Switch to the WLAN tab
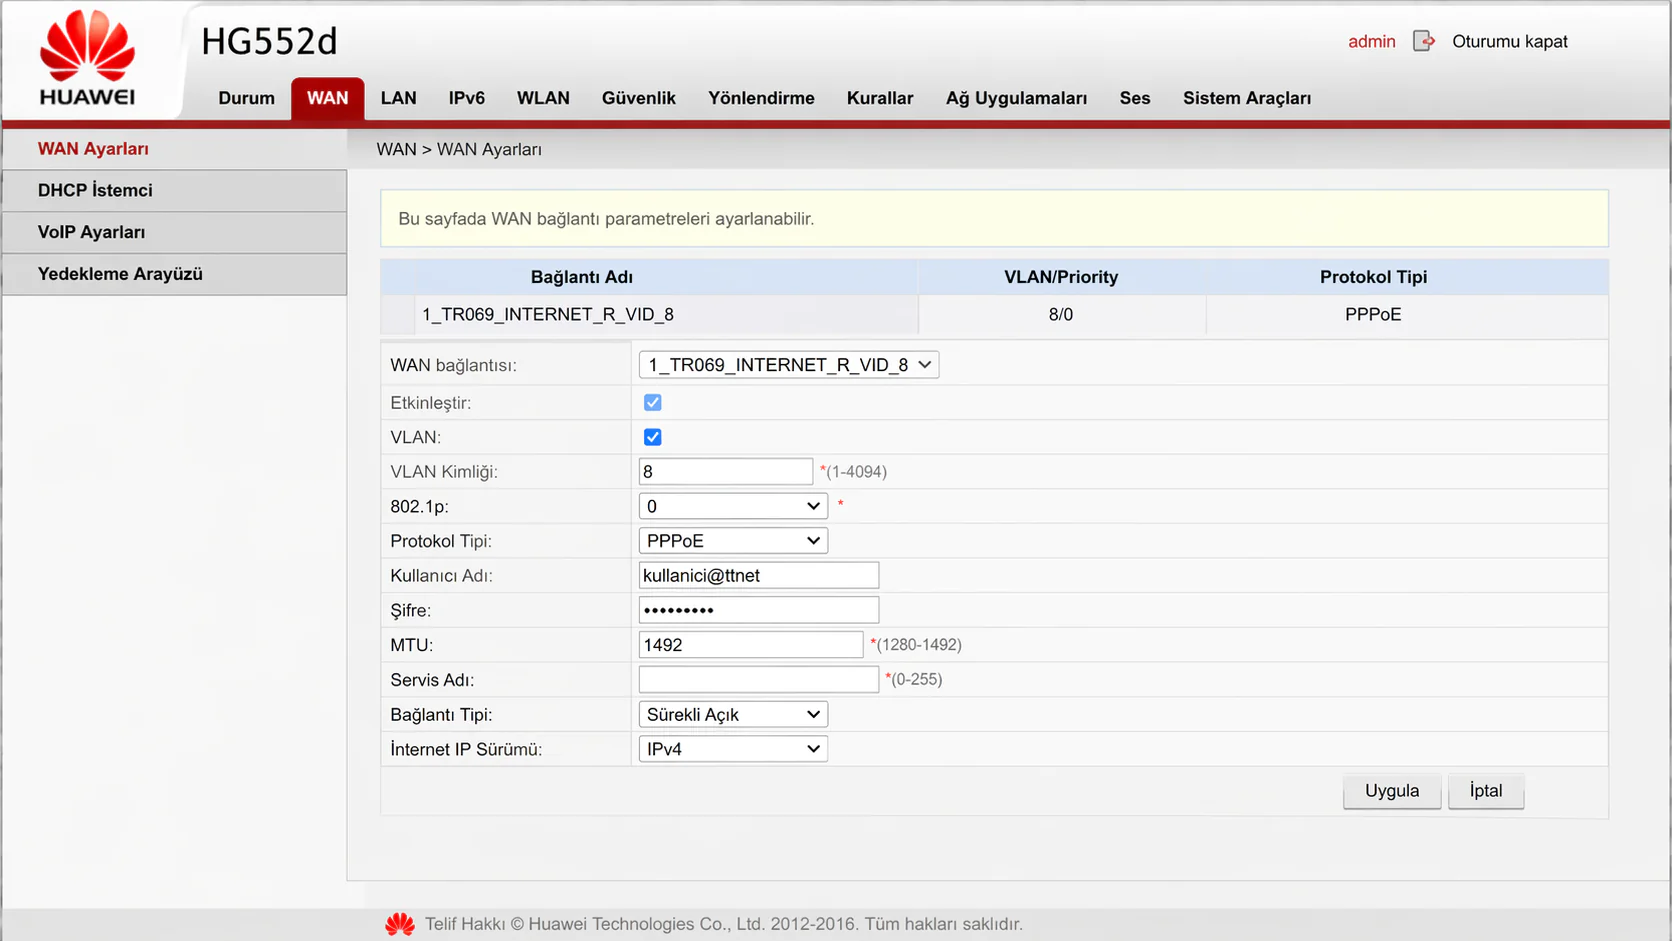 543,98
